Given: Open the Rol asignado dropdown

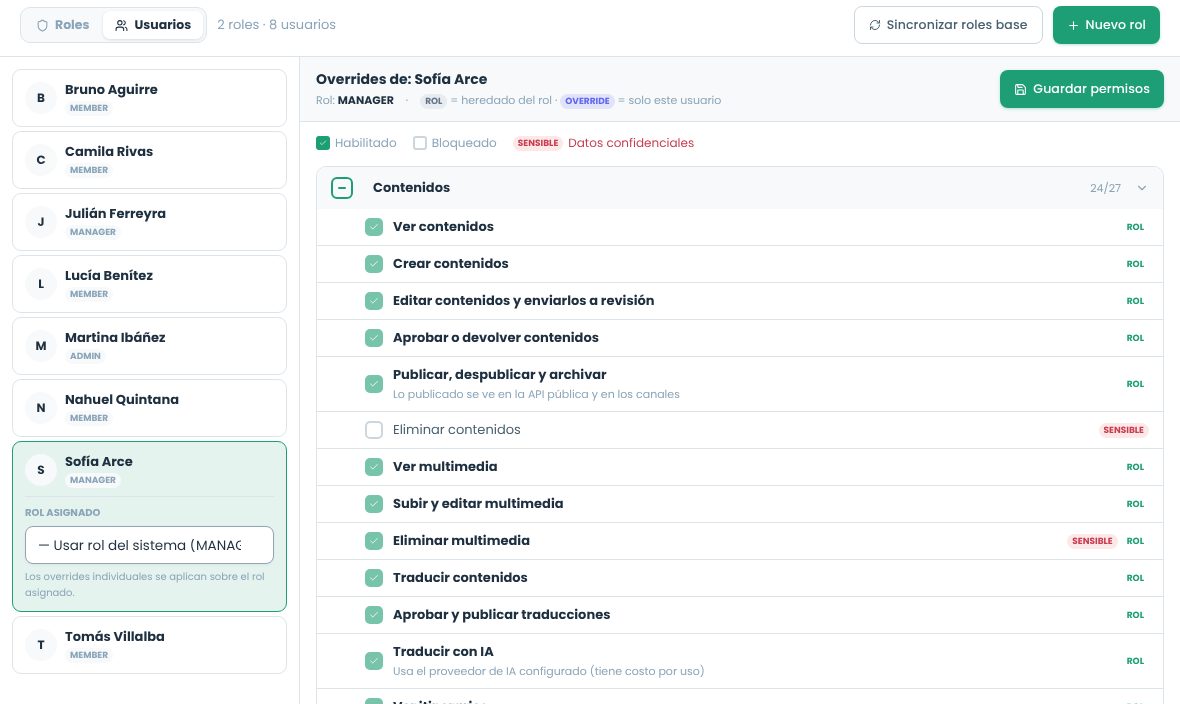Looking at the screenshot, I should coord(149,545).
